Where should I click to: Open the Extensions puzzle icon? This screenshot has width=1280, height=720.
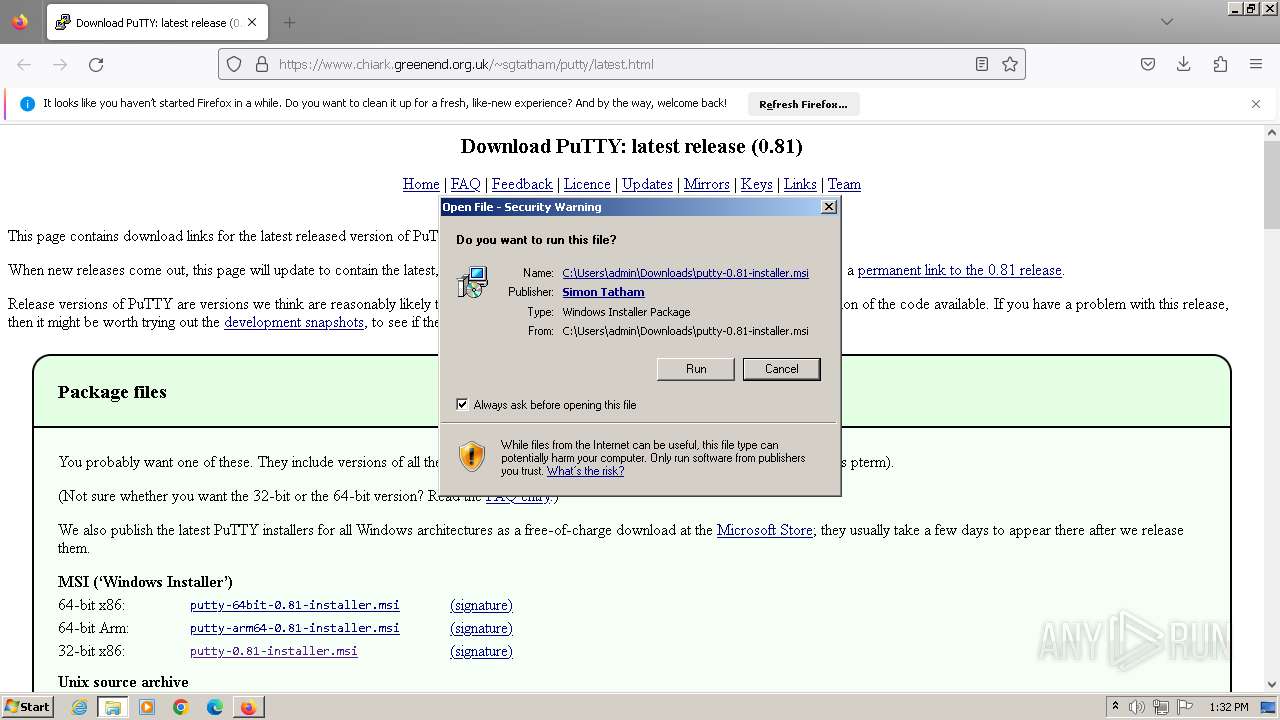1220,64
